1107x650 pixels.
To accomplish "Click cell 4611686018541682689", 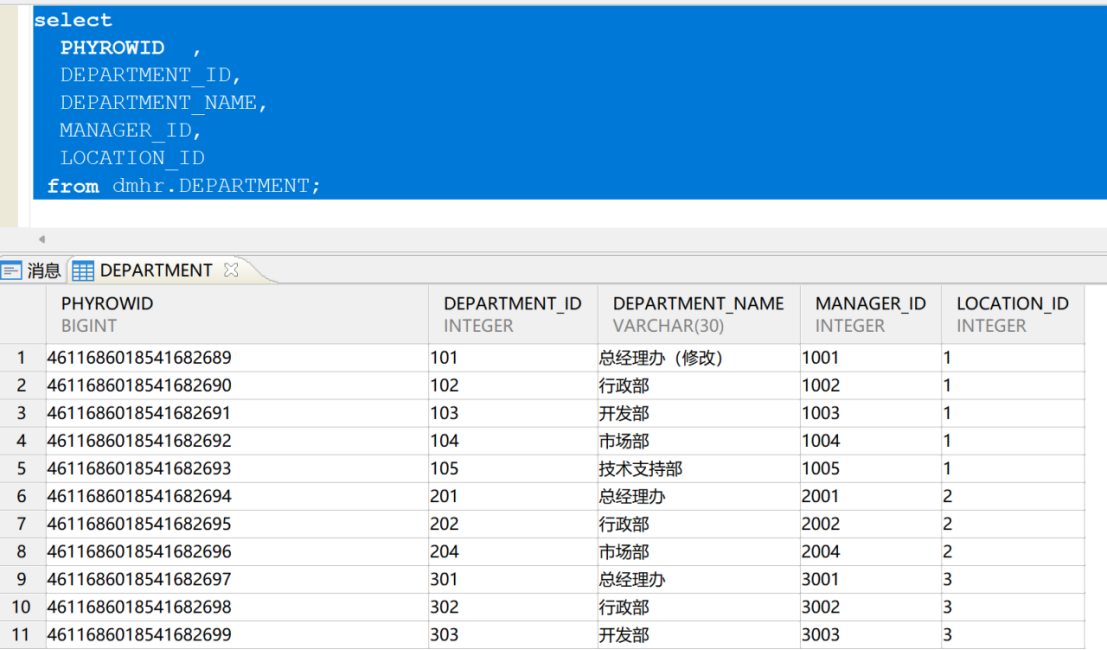I will 237,358.
